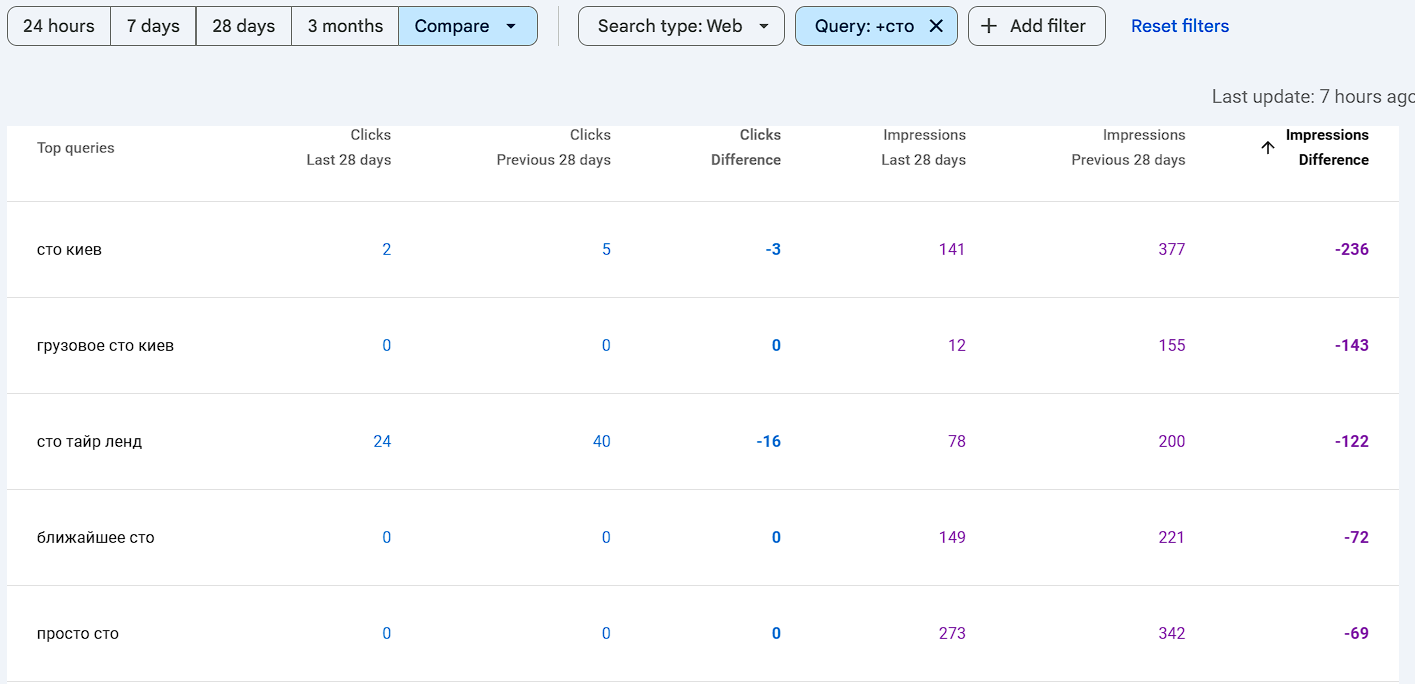Select the грузовое сто киев query row
The height and width of the screenshot is (684, 1415).
click(105, 346)
